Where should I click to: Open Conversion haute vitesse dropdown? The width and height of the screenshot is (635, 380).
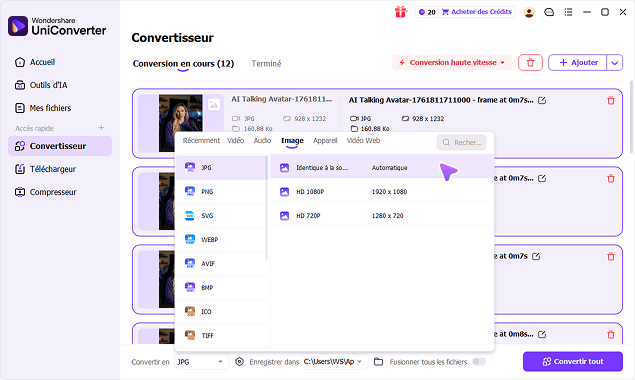[x=452, y=63]
